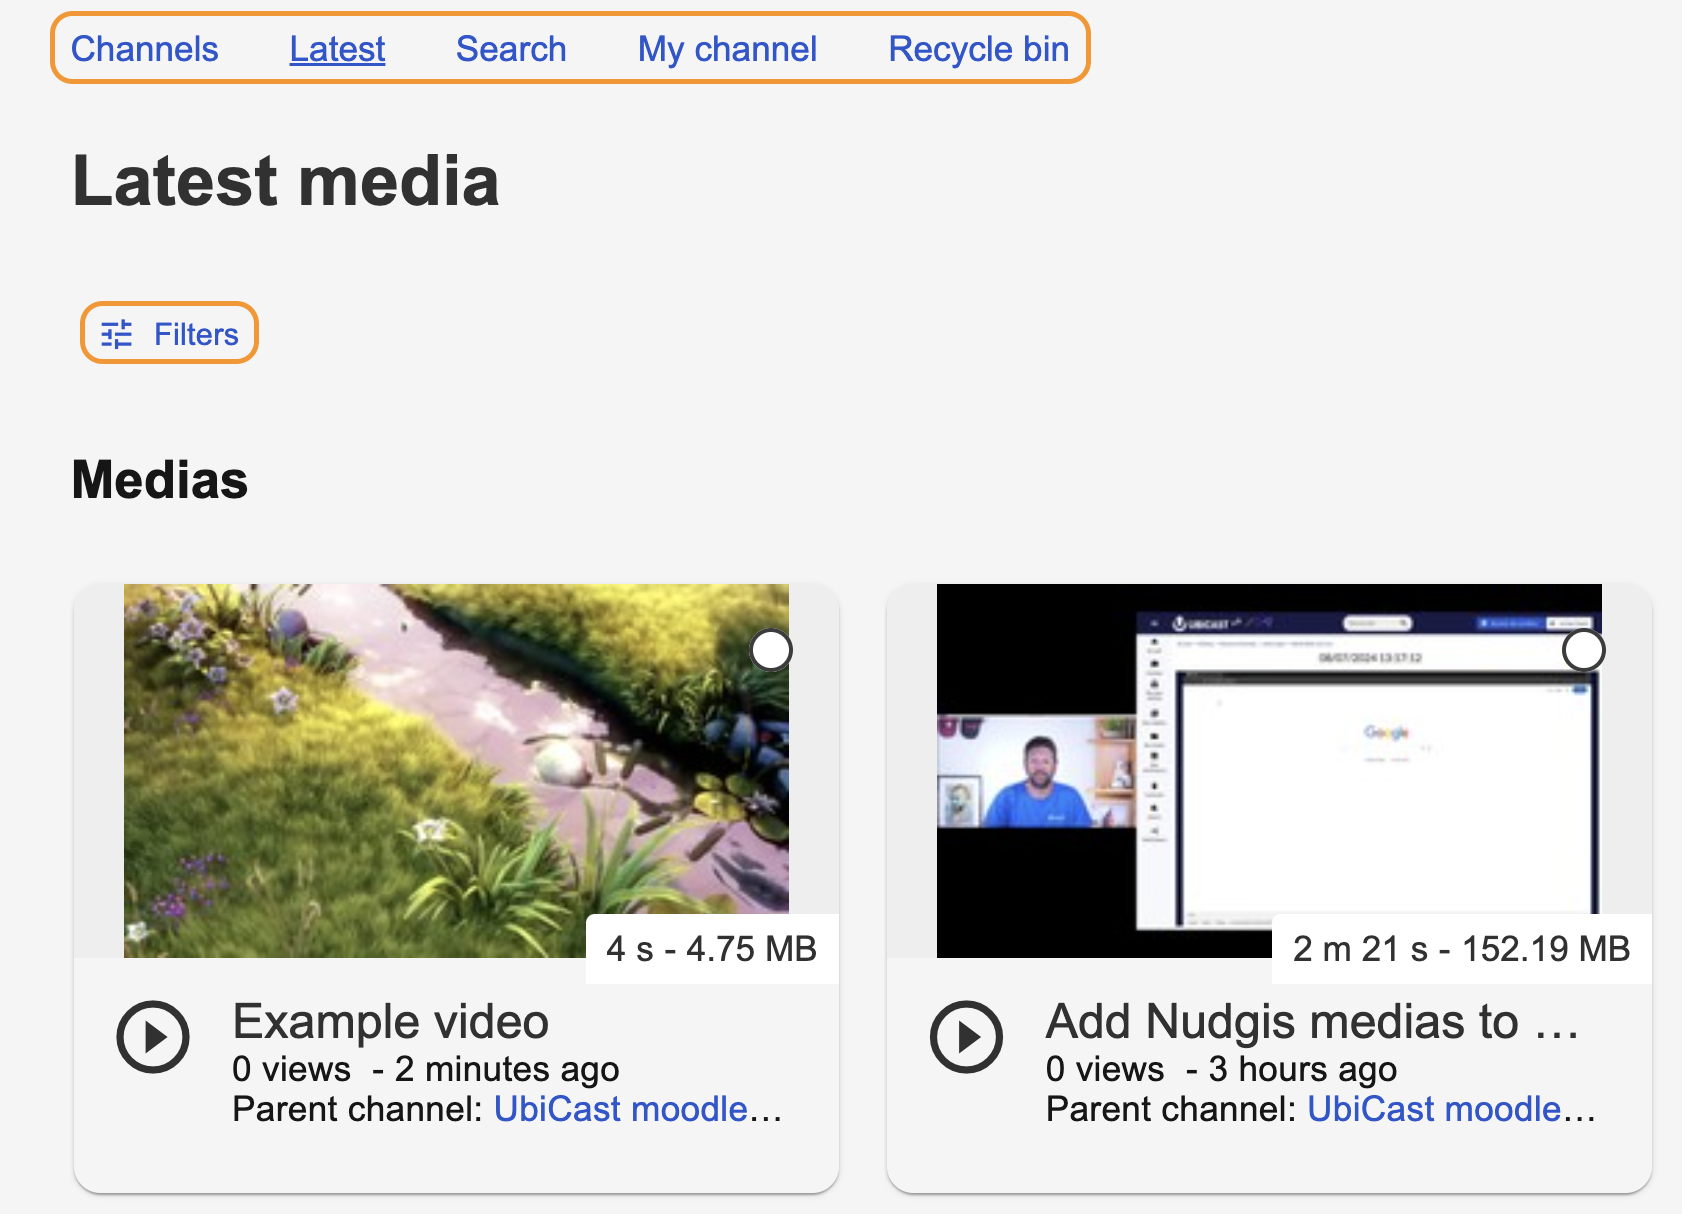Play Add Nudgis medias via play icon

[966, 1037]
